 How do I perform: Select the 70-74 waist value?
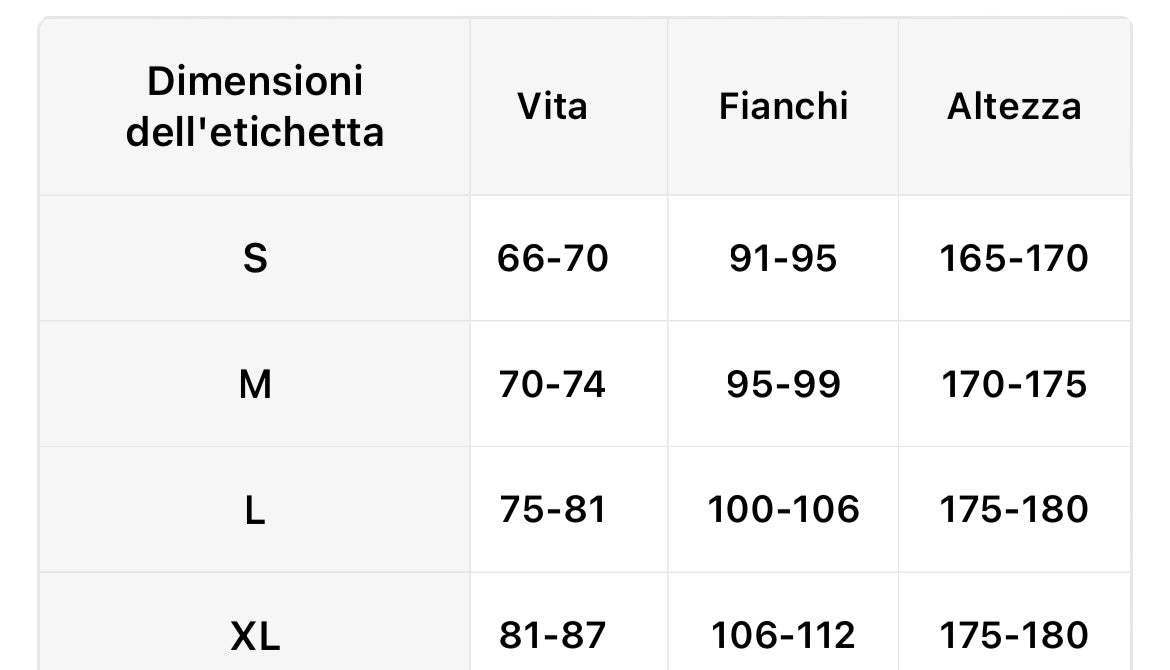(x=552, y=385)
